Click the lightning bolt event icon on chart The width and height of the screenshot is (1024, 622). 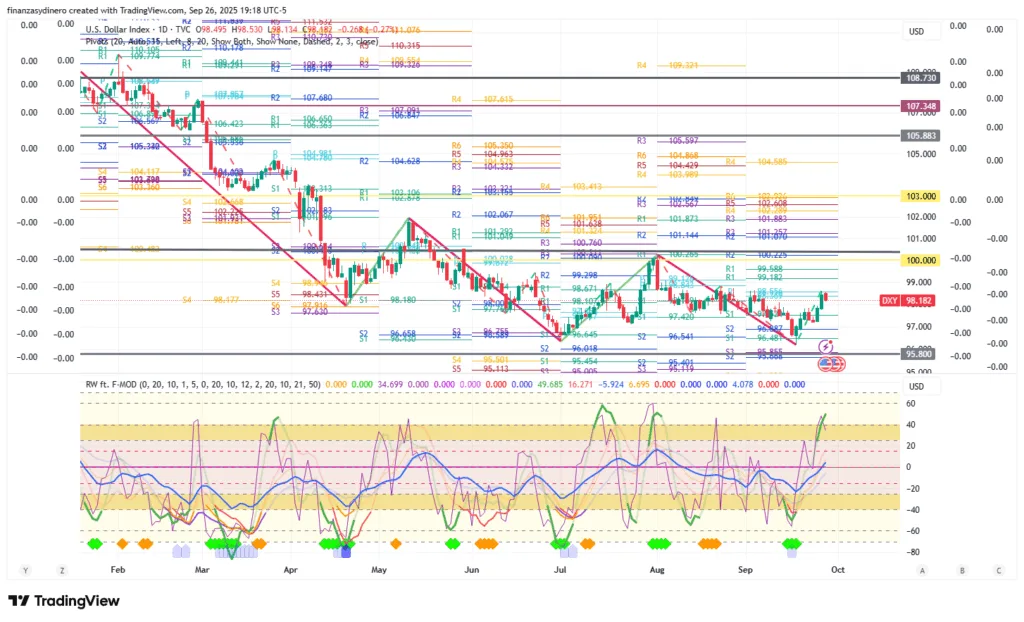tap(825, 346)
